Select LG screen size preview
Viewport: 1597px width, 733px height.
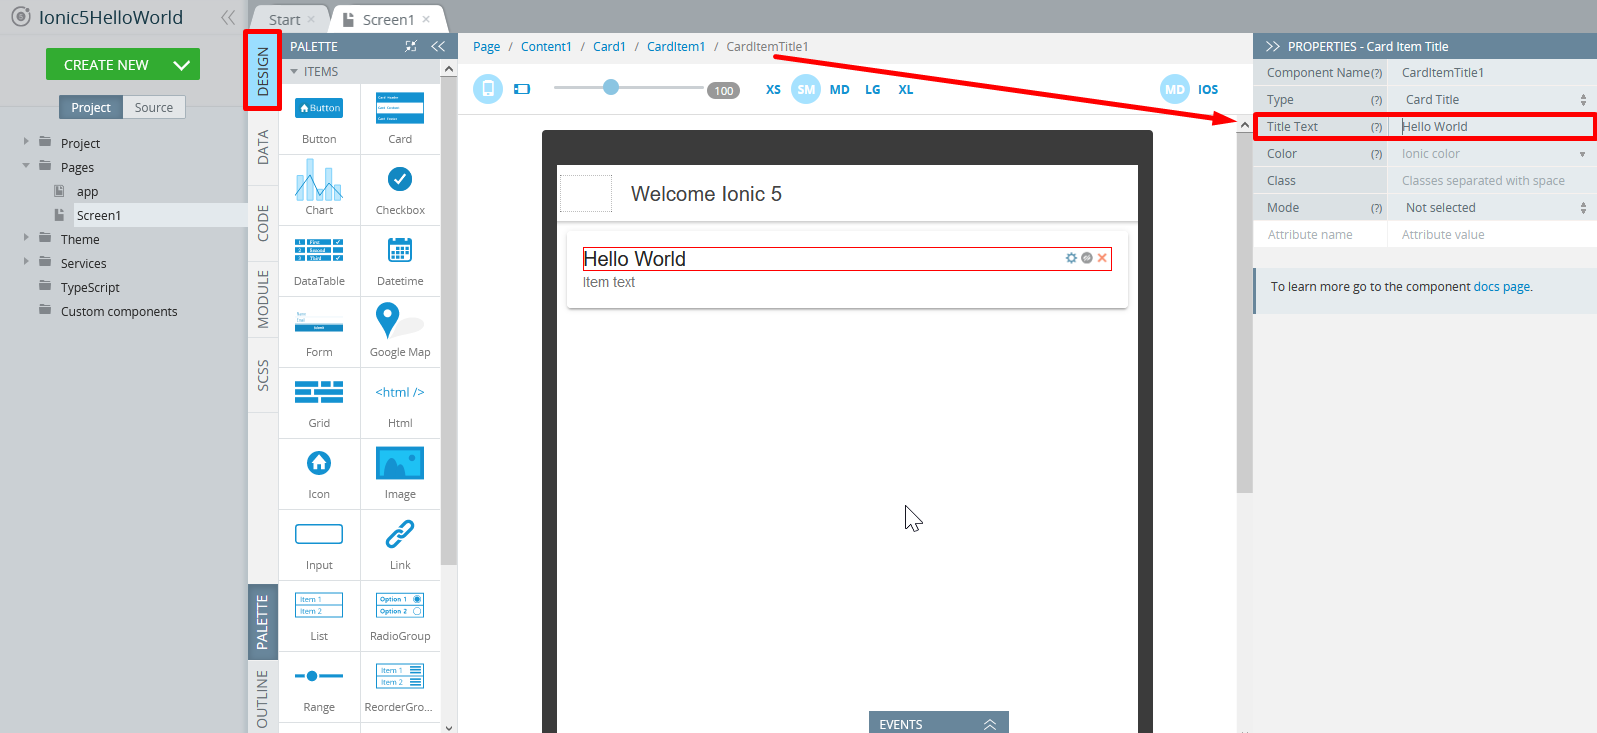point(873,89)
